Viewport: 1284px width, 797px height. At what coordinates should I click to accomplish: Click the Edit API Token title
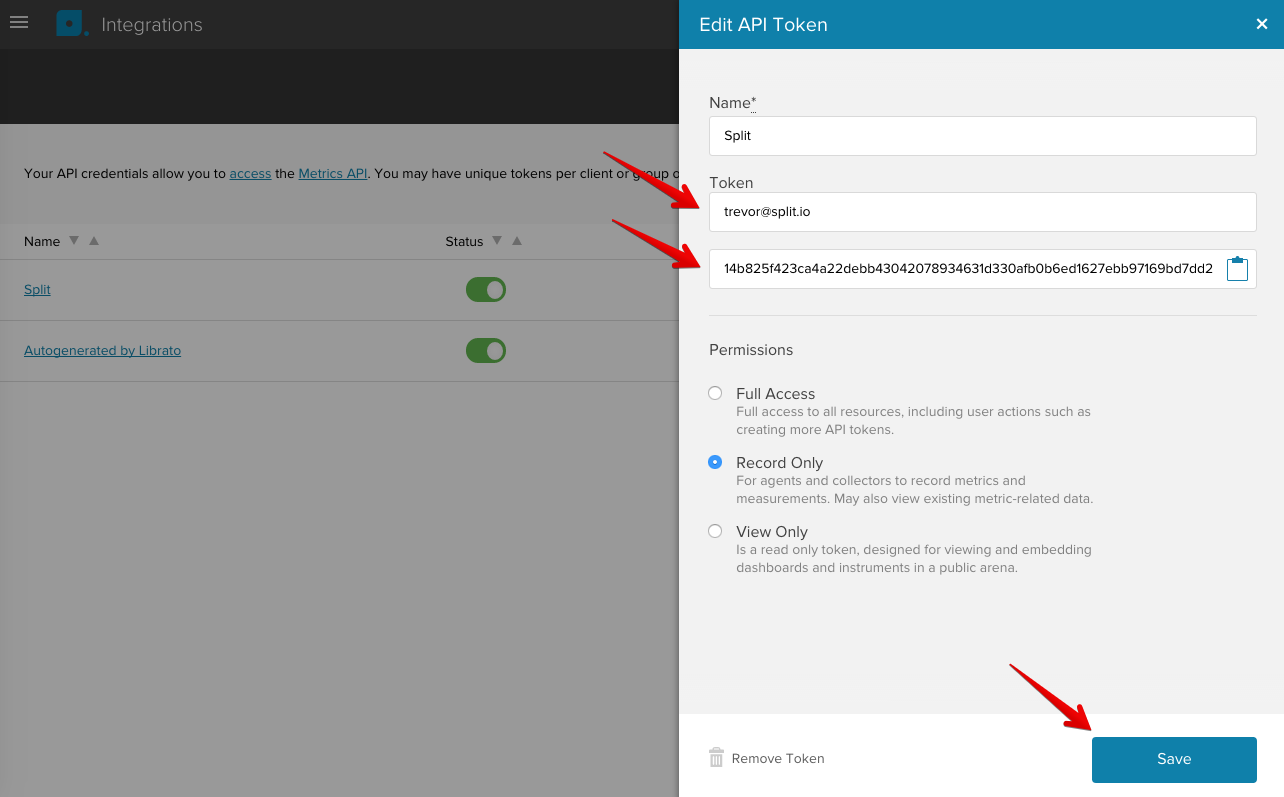[763, 25]
